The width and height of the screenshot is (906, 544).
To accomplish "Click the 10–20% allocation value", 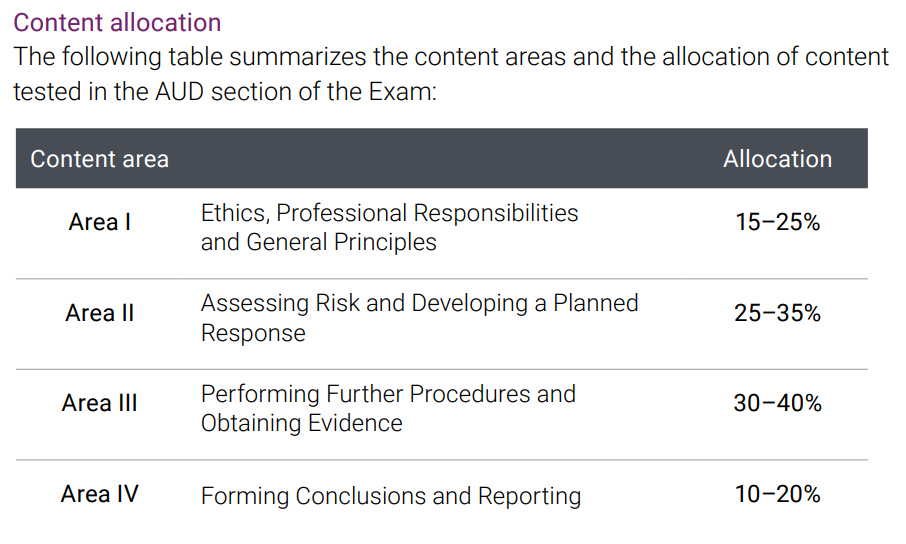I will coord(778,494).
